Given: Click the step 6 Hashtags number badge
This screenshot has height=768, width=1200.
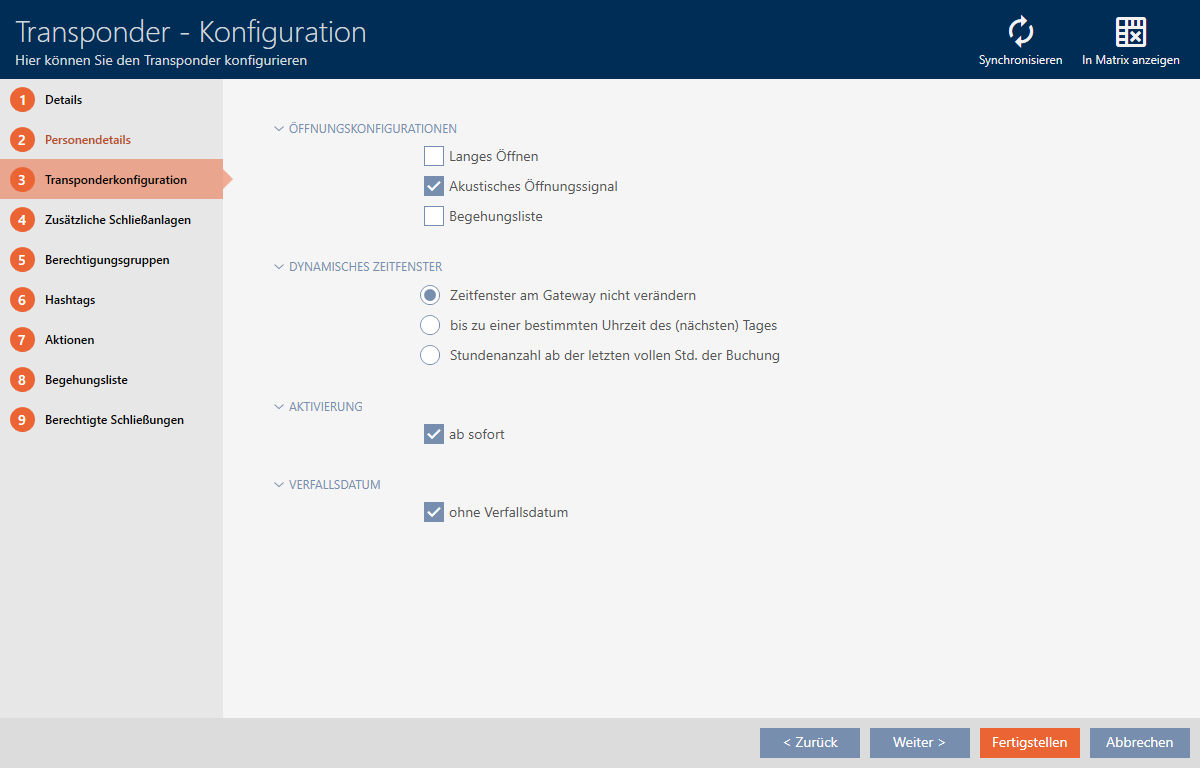Looking at the screenshot, I should point(22,300).
